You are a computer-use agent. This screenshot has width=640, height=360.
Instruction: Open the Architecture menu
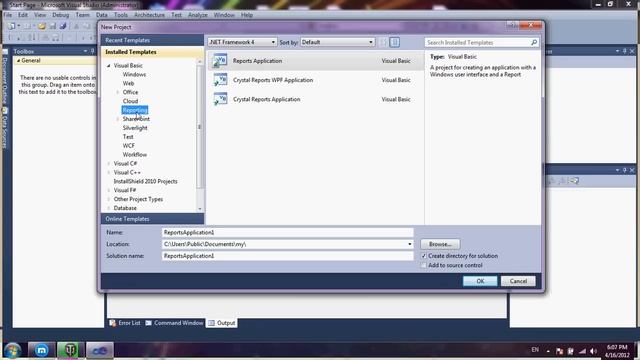(x=149, y=15)
